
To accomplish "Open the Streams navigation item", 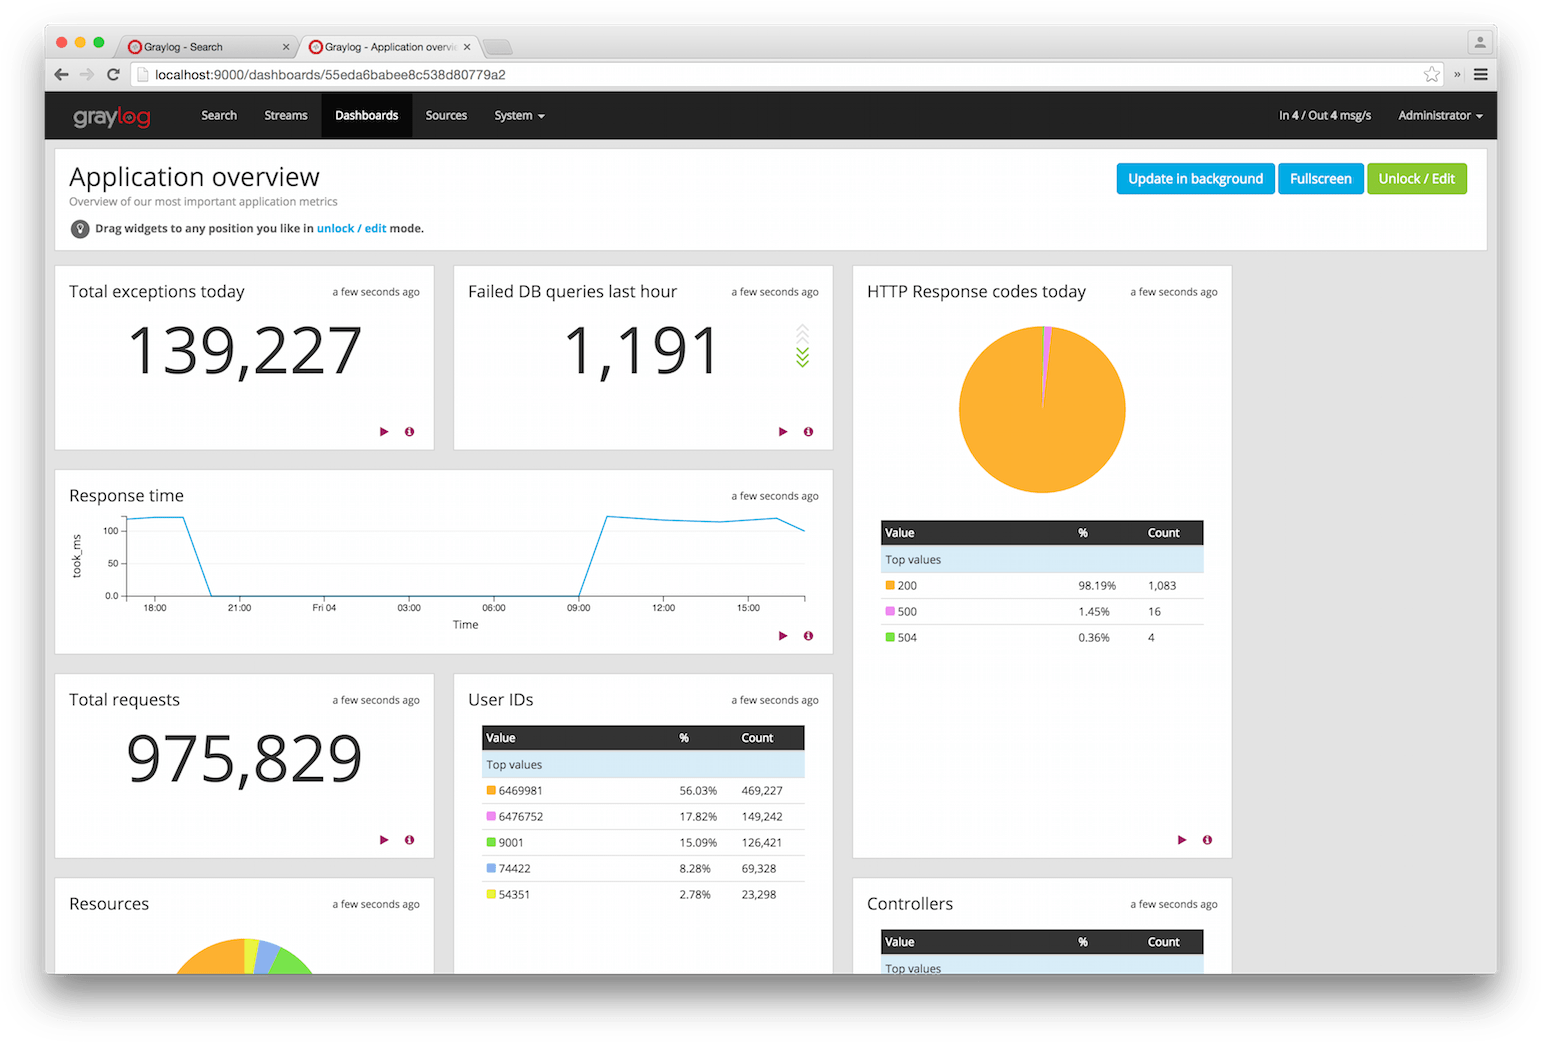I will (x=286, y=116).
